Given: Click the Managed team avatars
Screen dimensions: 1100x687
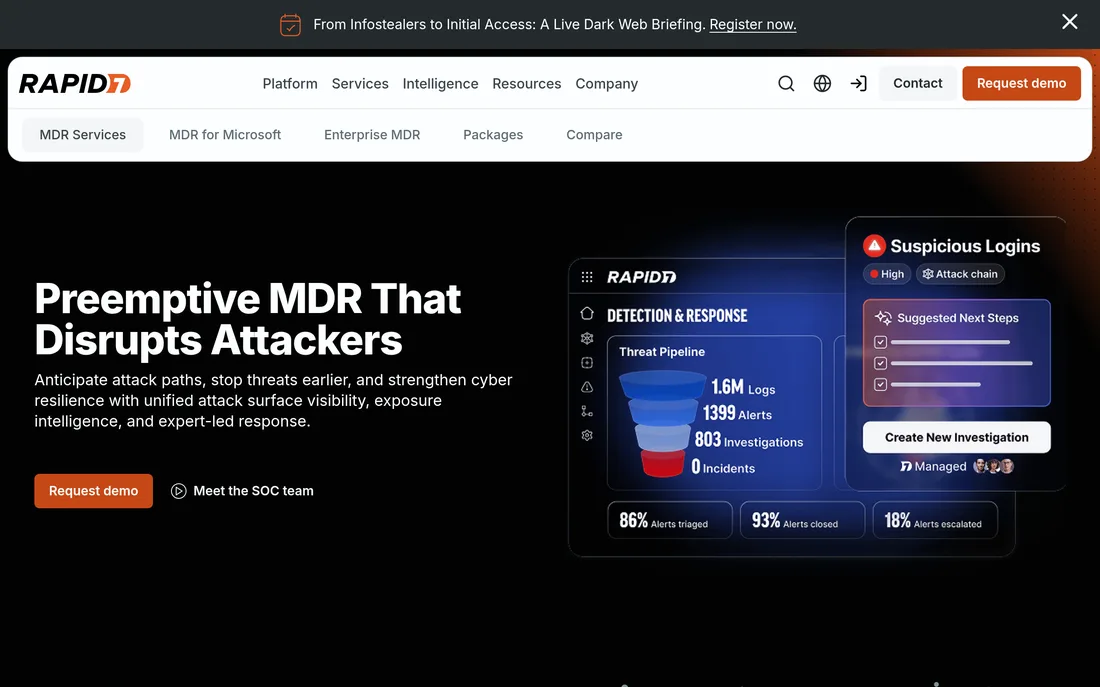Looking at the screenshot, I should click(x=993, y=466).
